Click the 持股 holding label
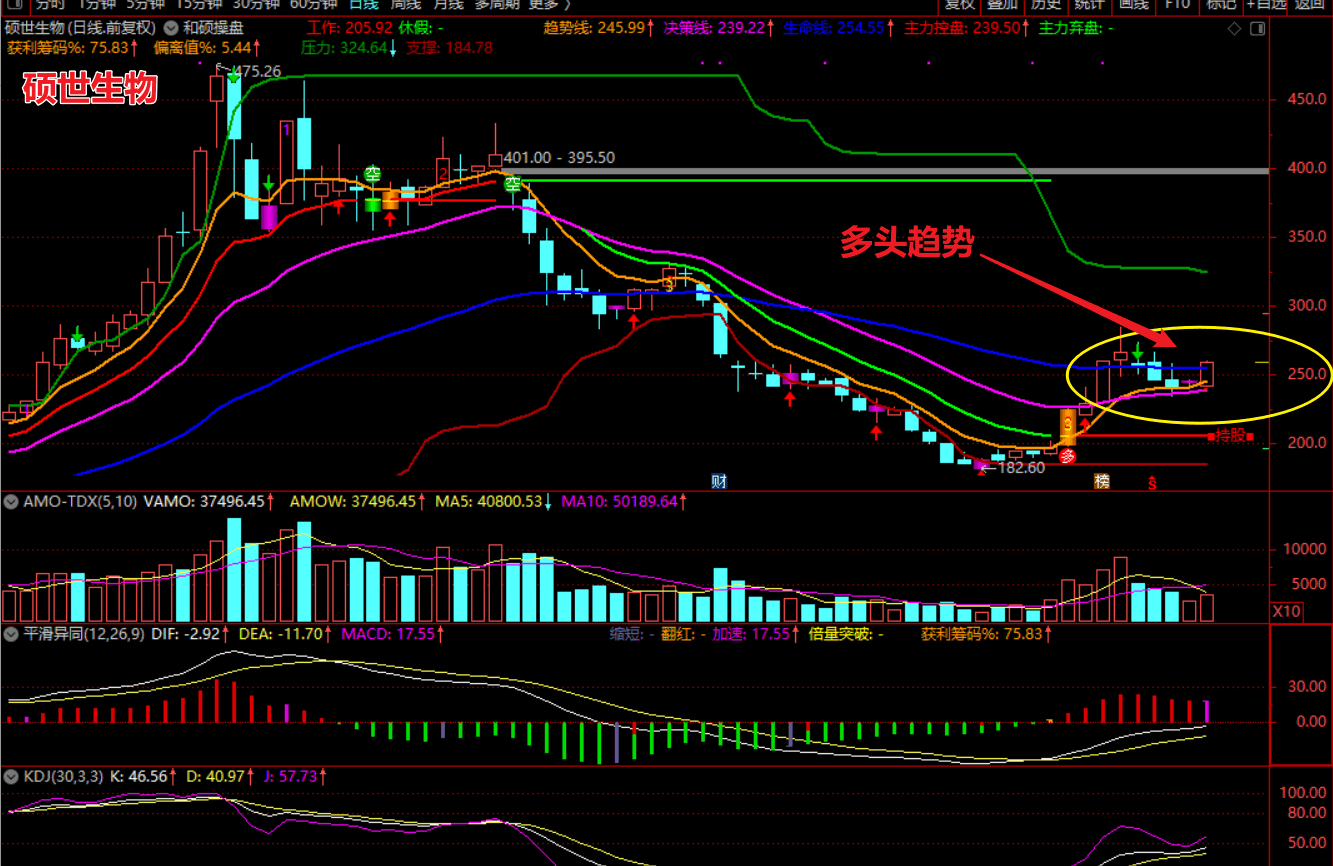 click(x=1230, y=436)
